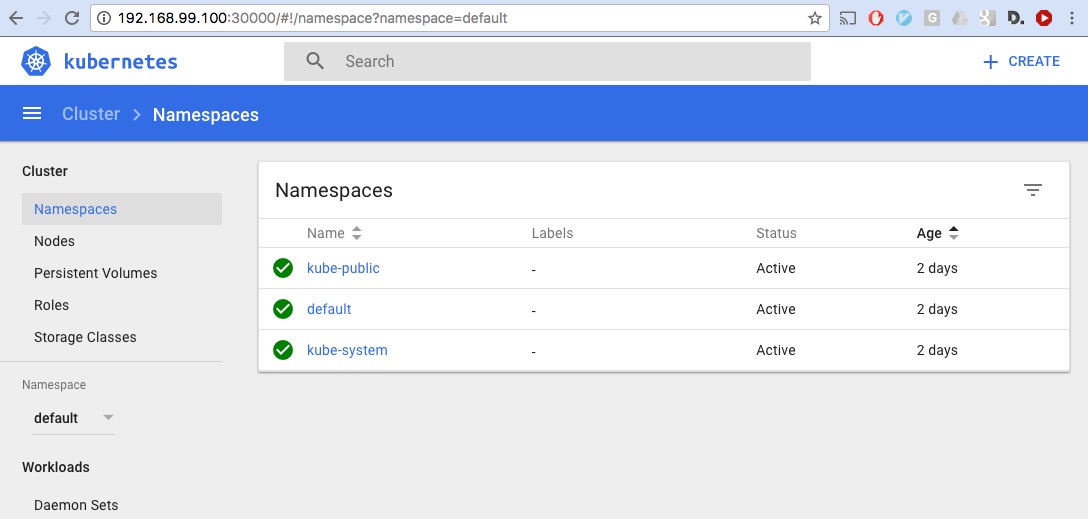Click the CREATE button

[x=1021, y=61]
